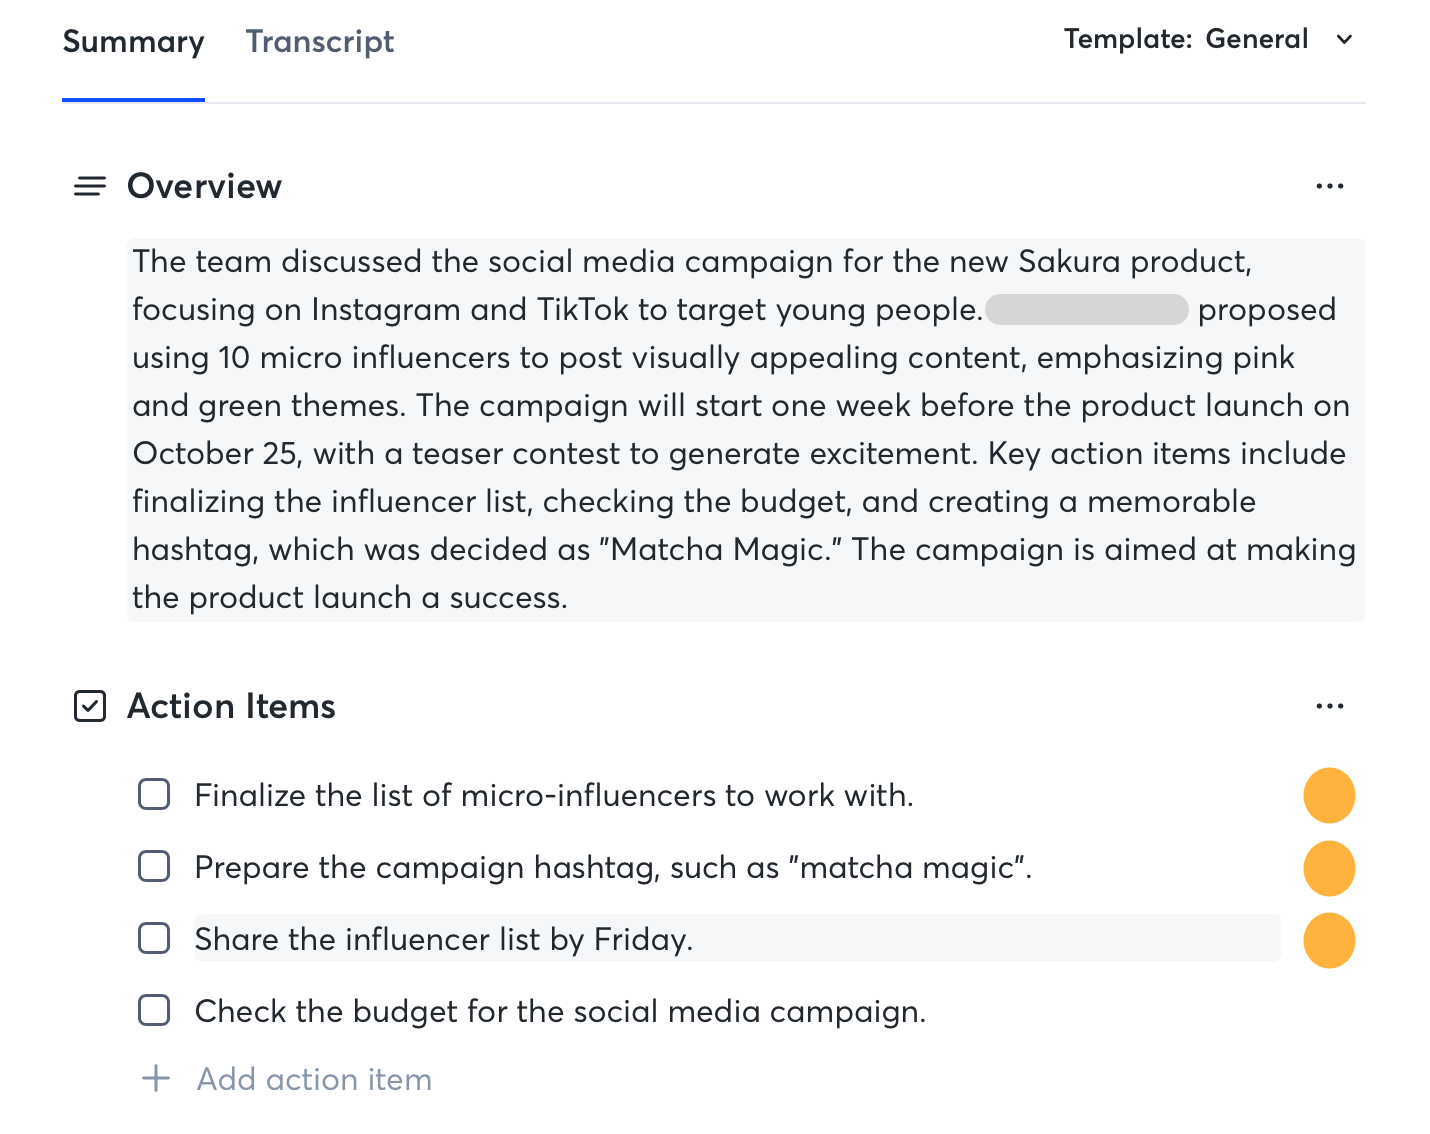Check off 'Finalize the list of micro-influencers'
Image resolution: width=1430 pixels, height=1134 pixels.
coord(154,795)
